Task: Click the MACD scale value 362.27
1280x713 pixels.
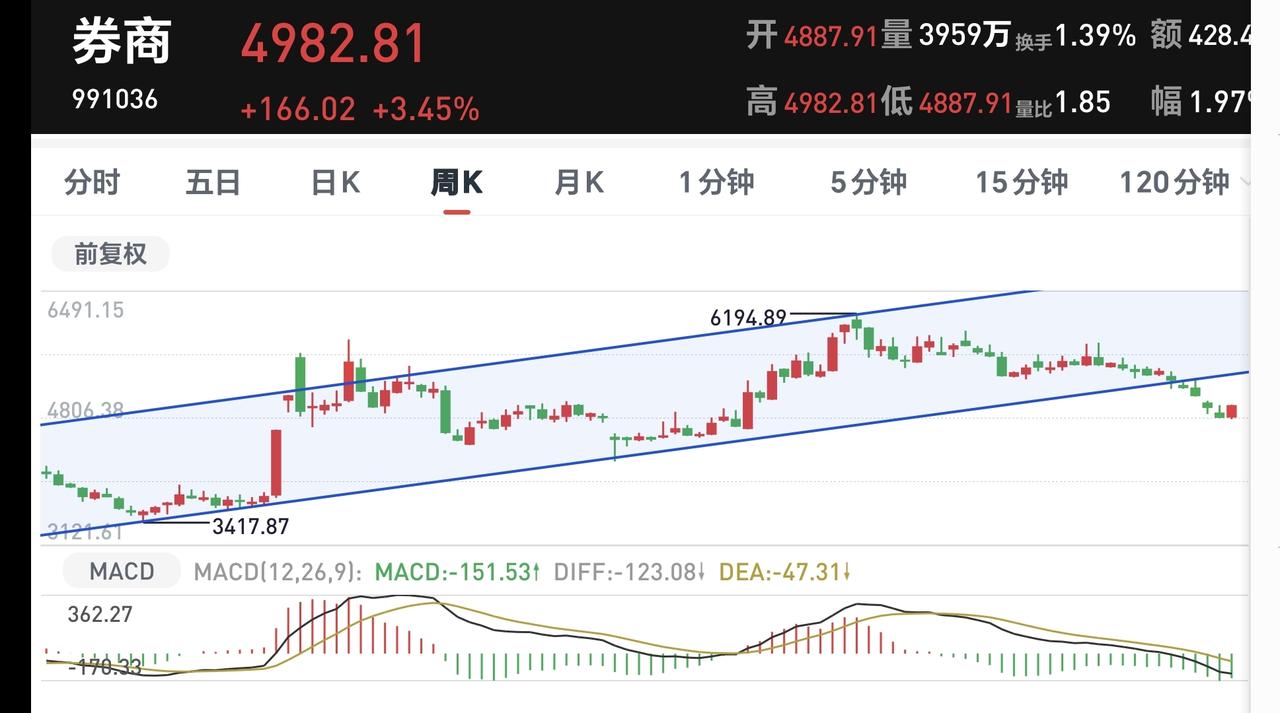Action: click(x=100, y=614)
